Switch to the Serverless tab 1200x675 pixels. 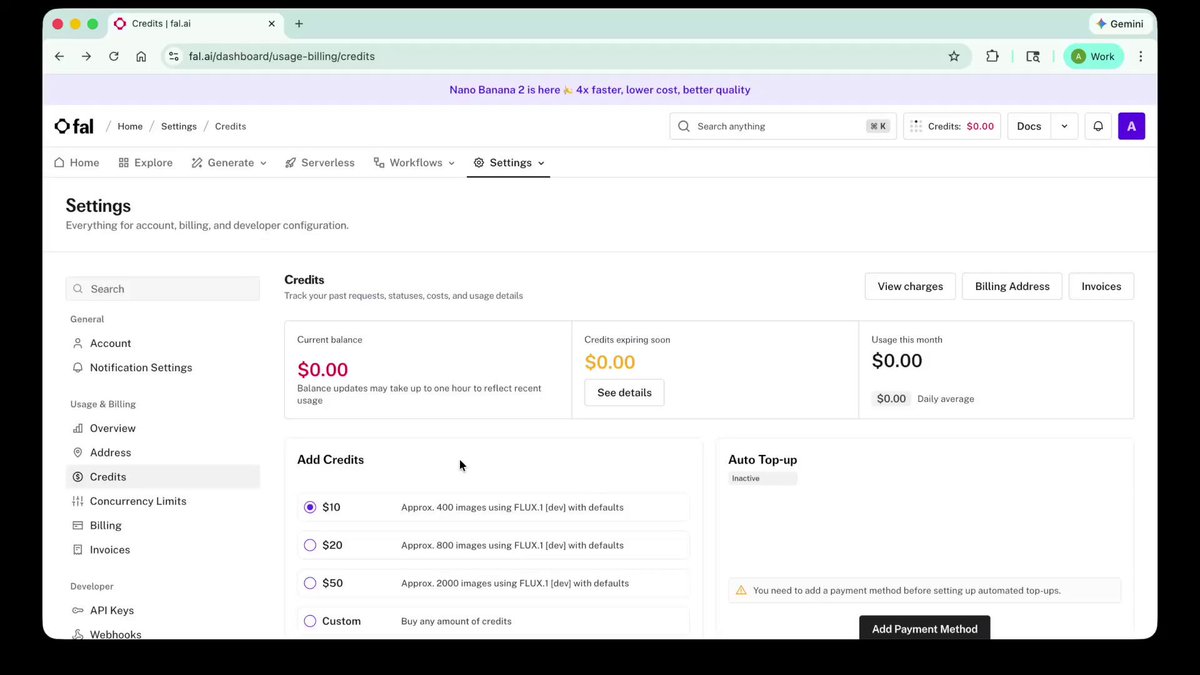point(320,163)
